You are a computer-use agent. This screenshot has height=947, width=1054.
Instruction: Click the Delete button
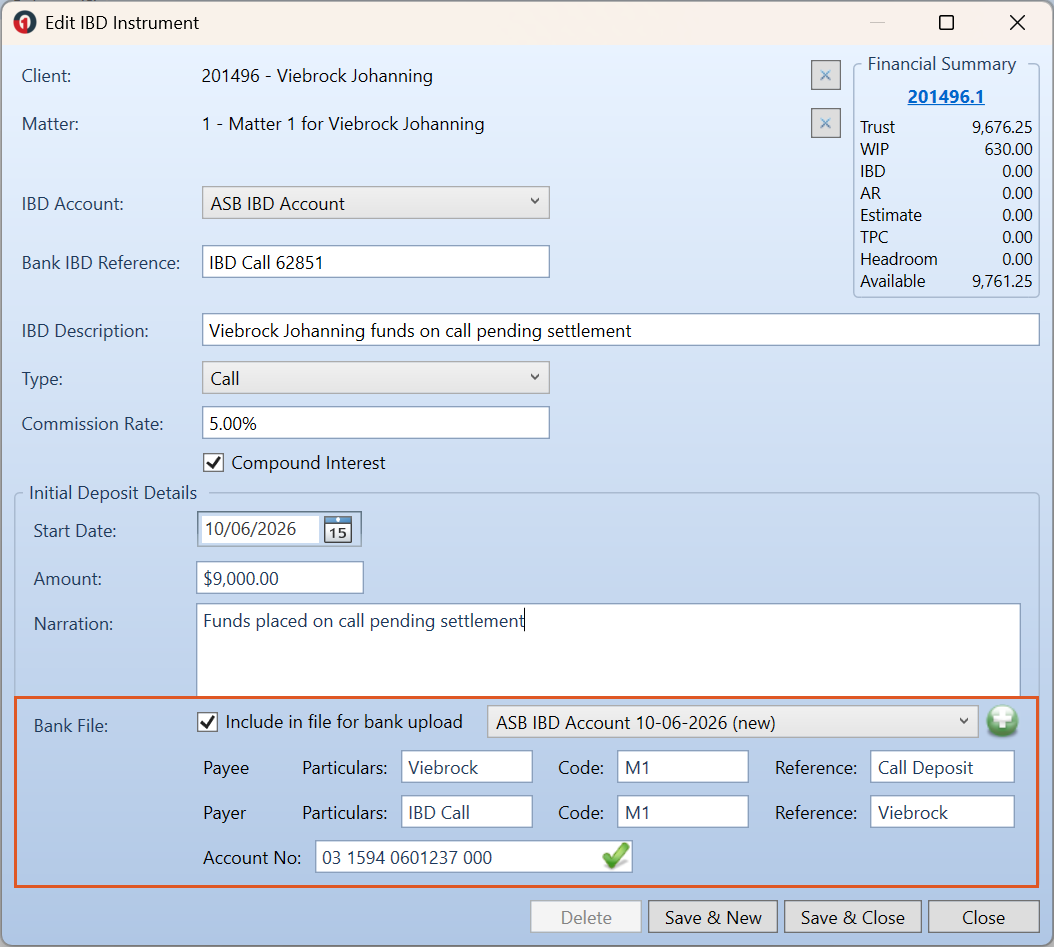[586, 917]
